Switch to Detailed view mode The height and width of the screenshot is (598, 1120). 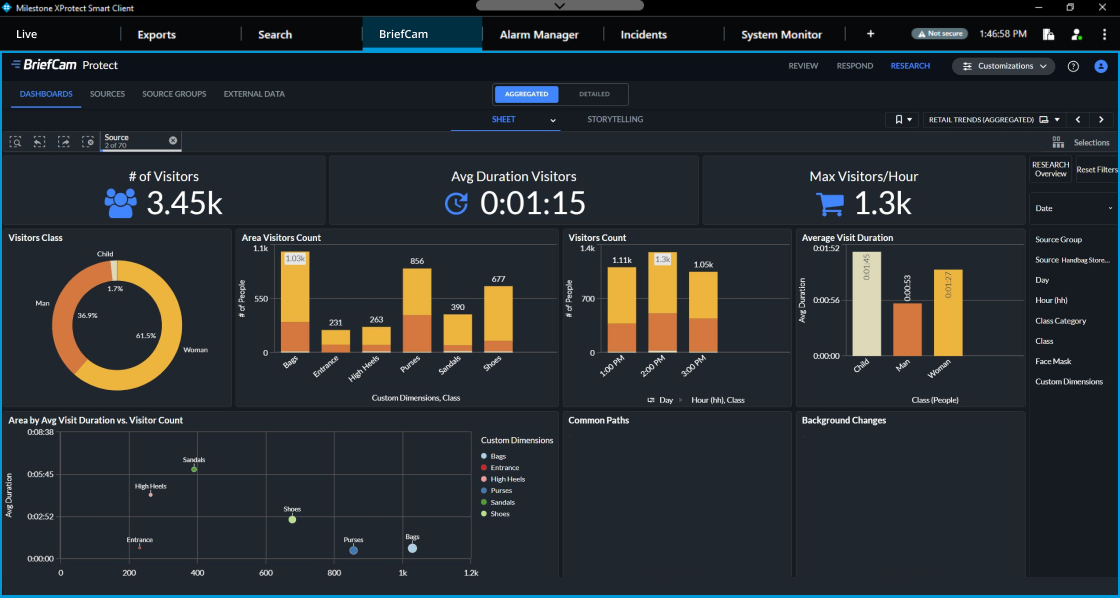594,94
